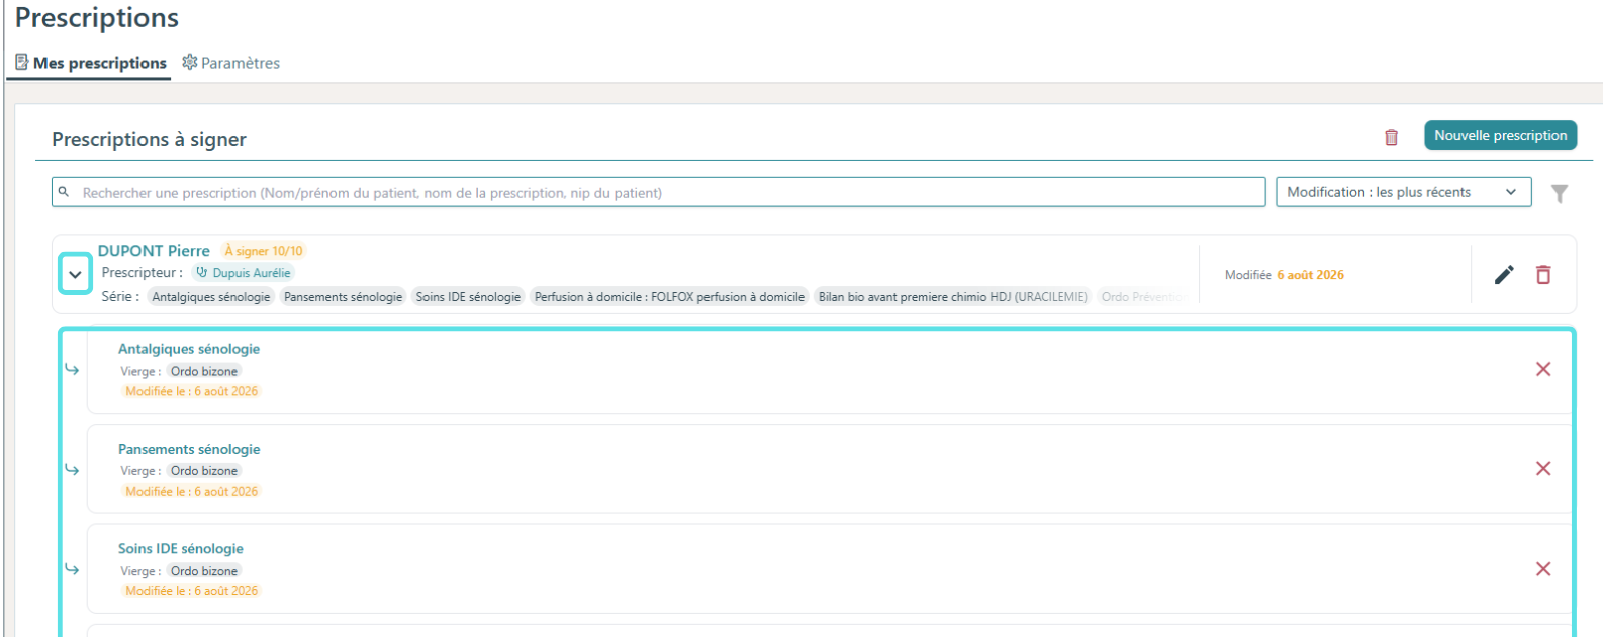
Task: Click the Antalgiques sénologie series tag
Action: 211,297
